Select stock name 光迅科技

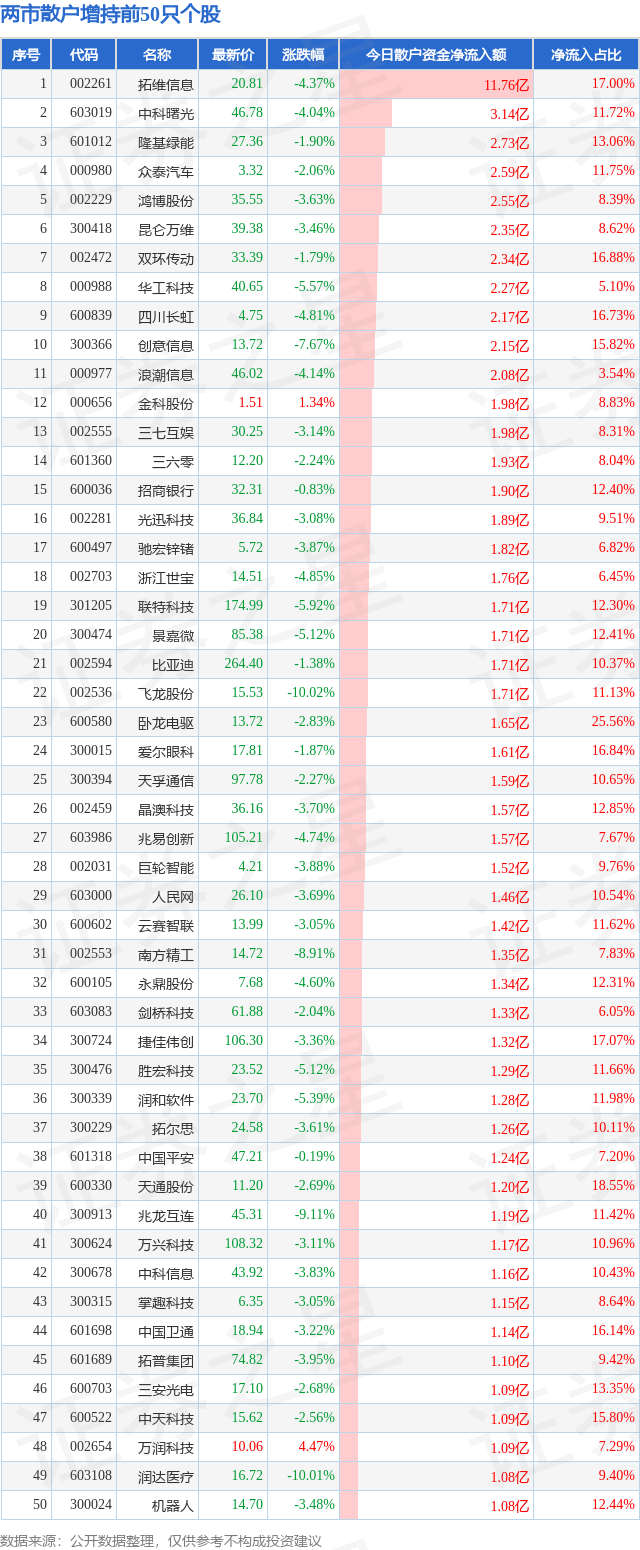pos(166,519)
